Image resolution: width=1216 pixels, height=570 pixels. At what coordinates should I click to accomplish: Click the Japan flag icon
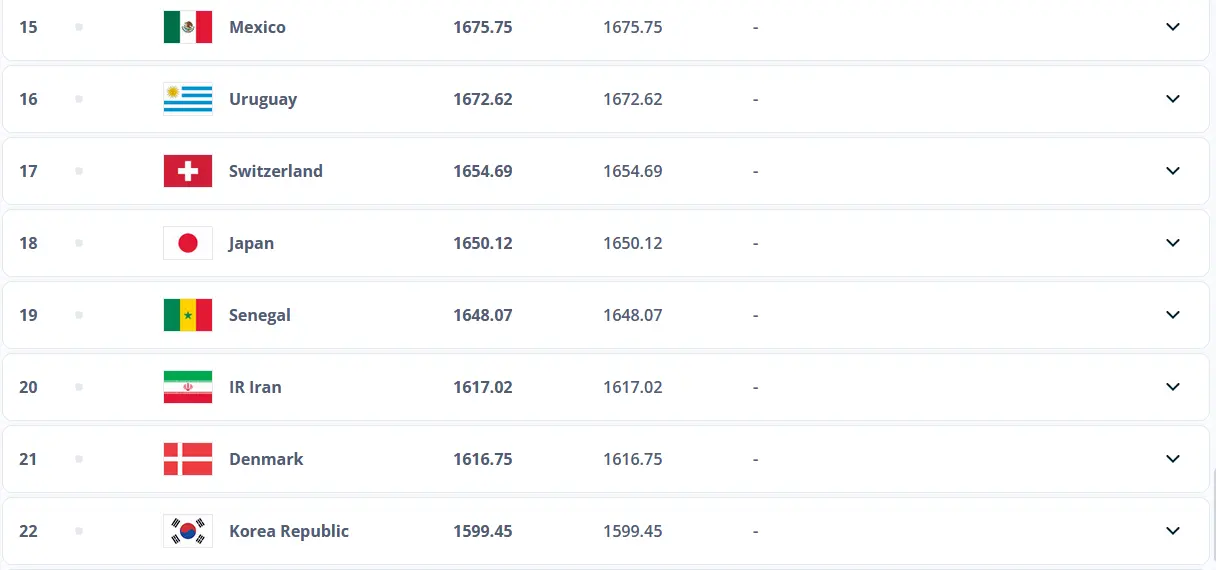click(188, 243)
